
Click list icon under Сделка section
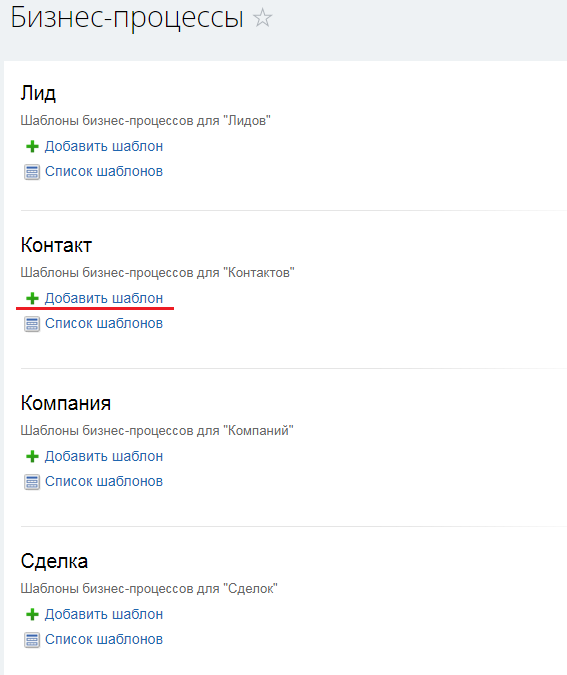(32, 640)
